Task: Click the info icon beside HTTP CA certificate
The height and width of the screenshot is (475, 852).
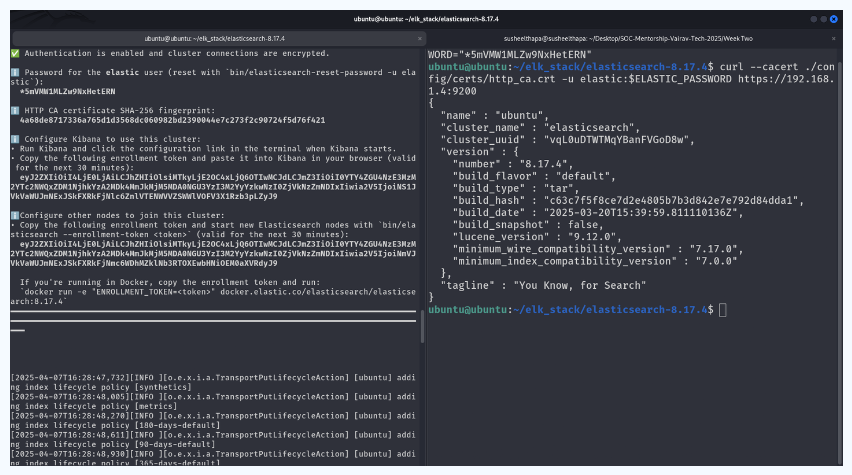Action: click(15, 110)
